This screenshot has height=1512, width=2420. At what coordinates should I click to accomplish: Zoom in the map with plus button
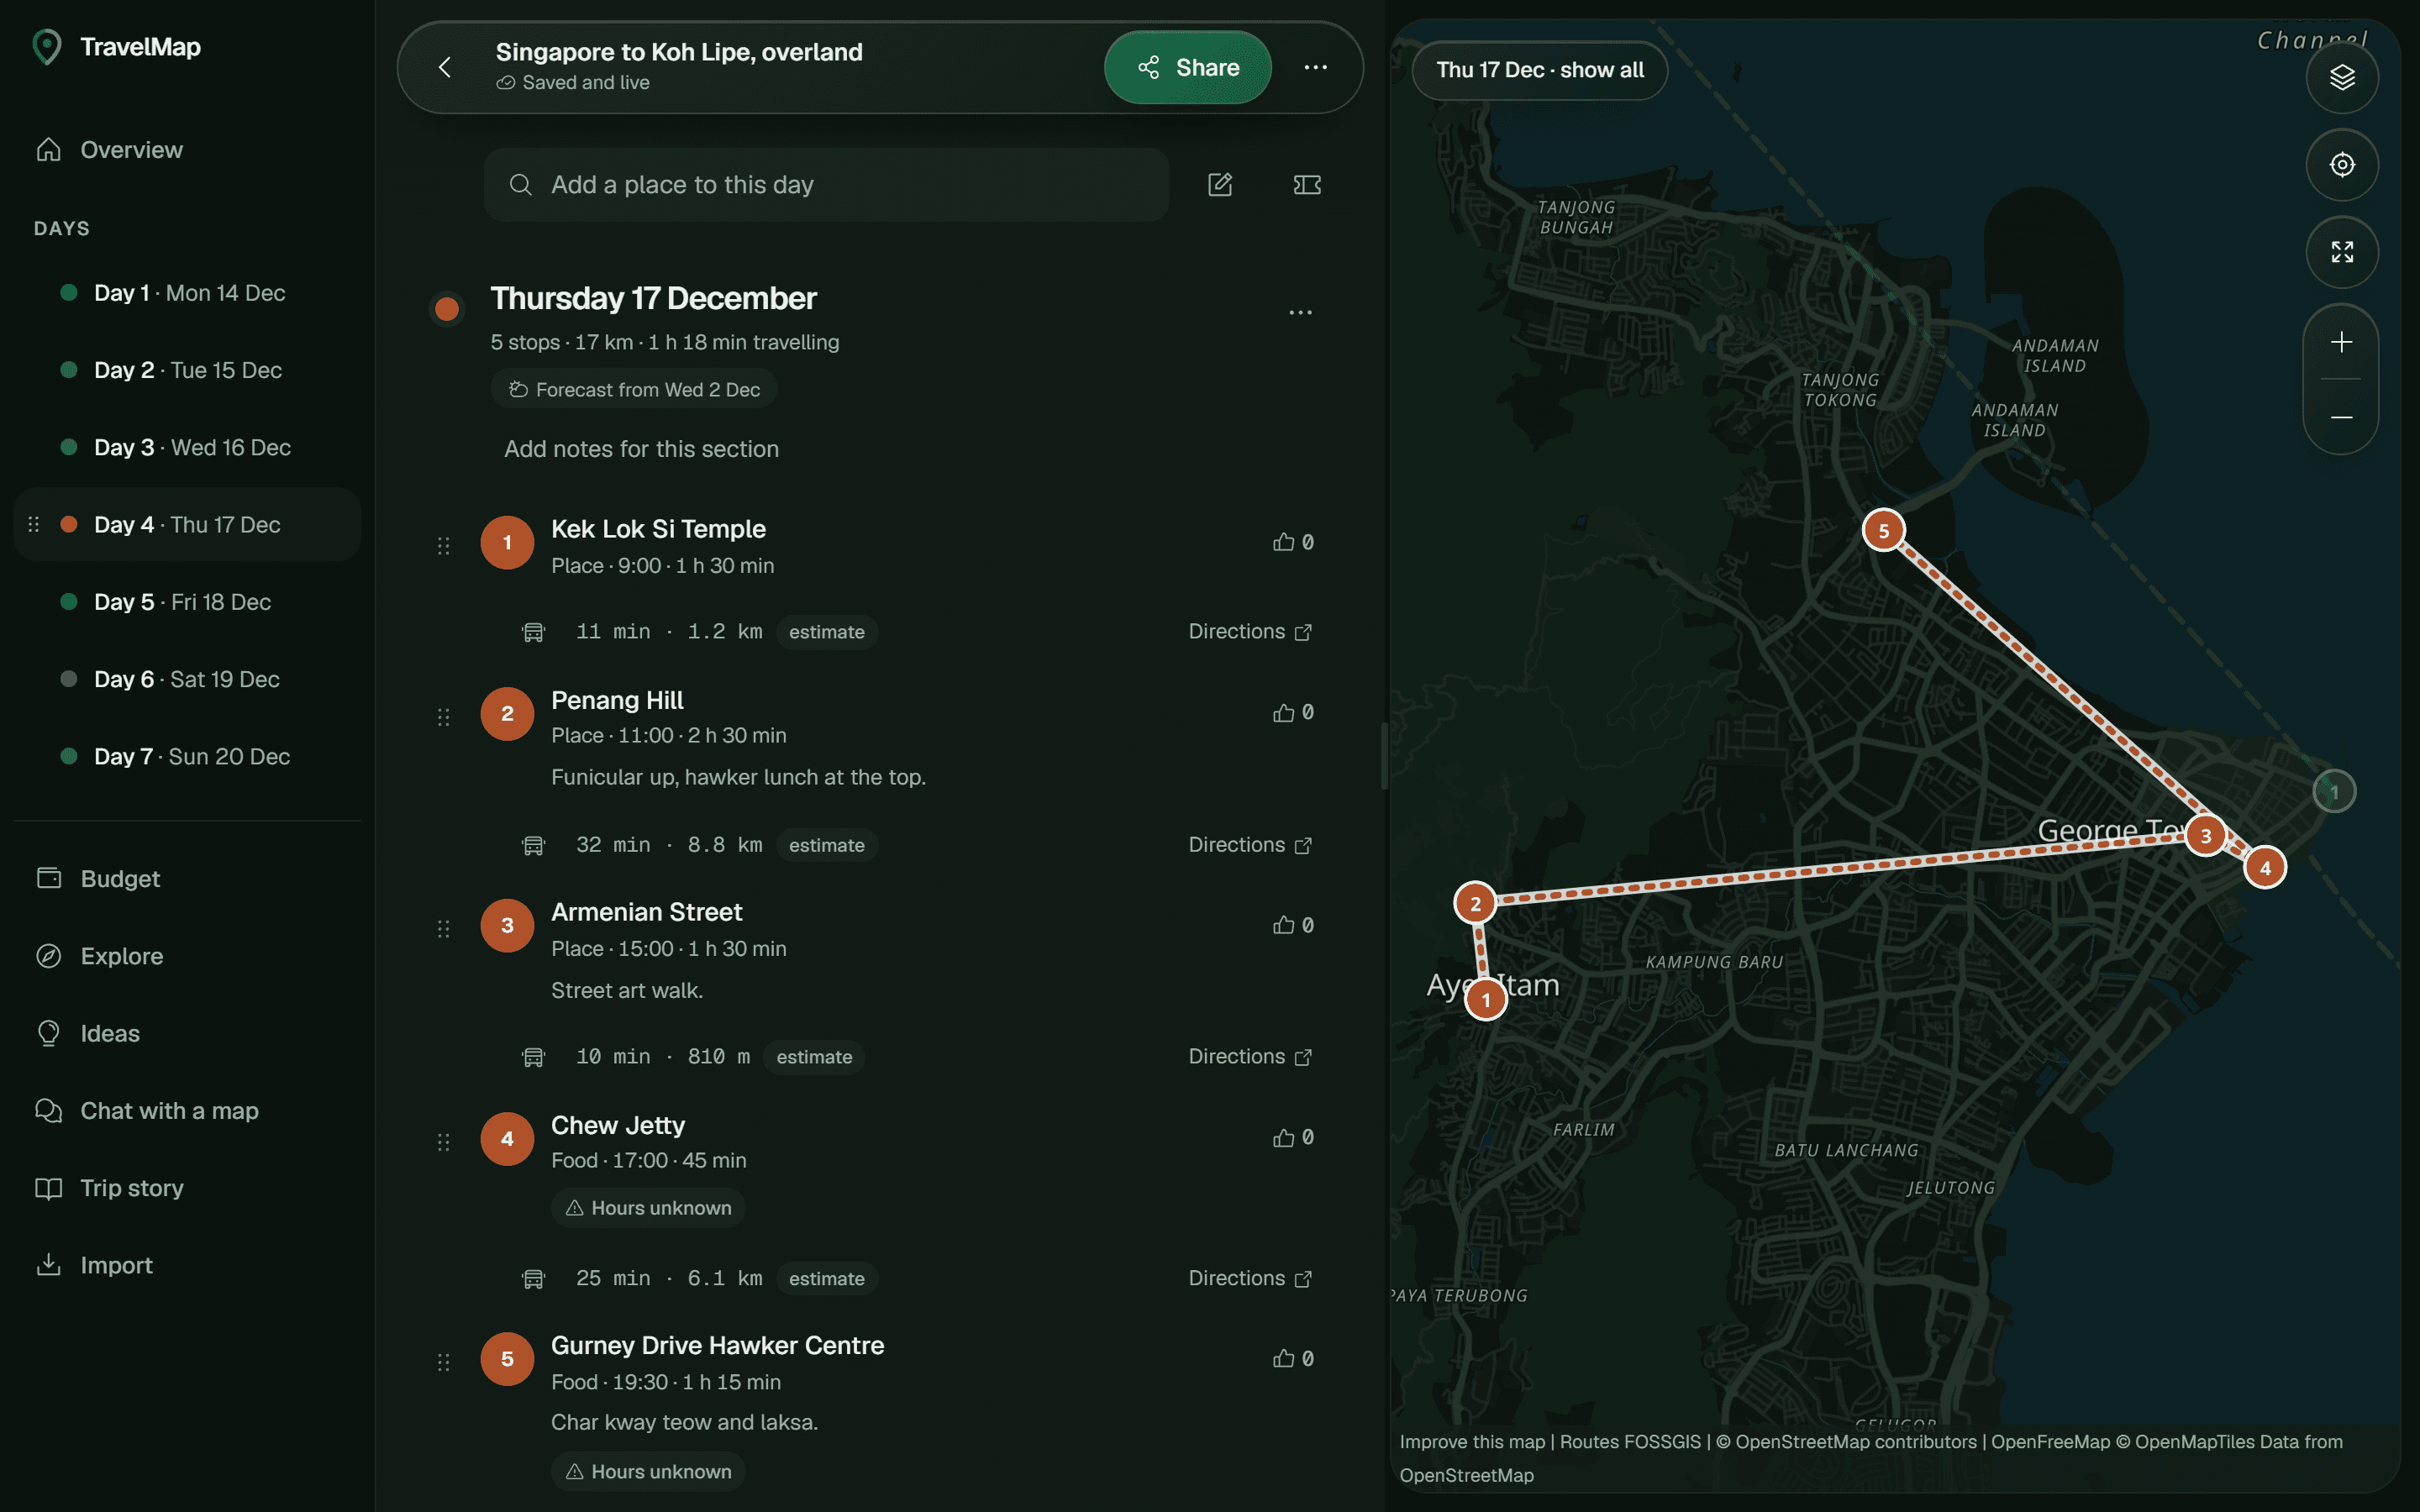click(2340, 342)
